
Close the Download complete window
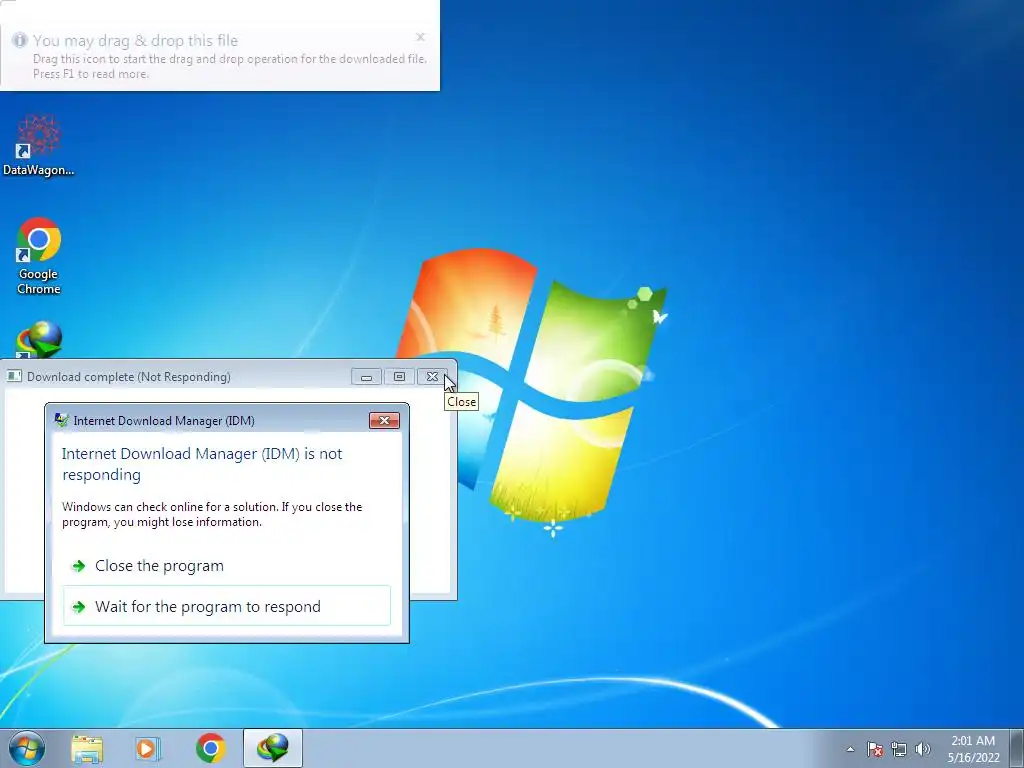click(432, 377)
